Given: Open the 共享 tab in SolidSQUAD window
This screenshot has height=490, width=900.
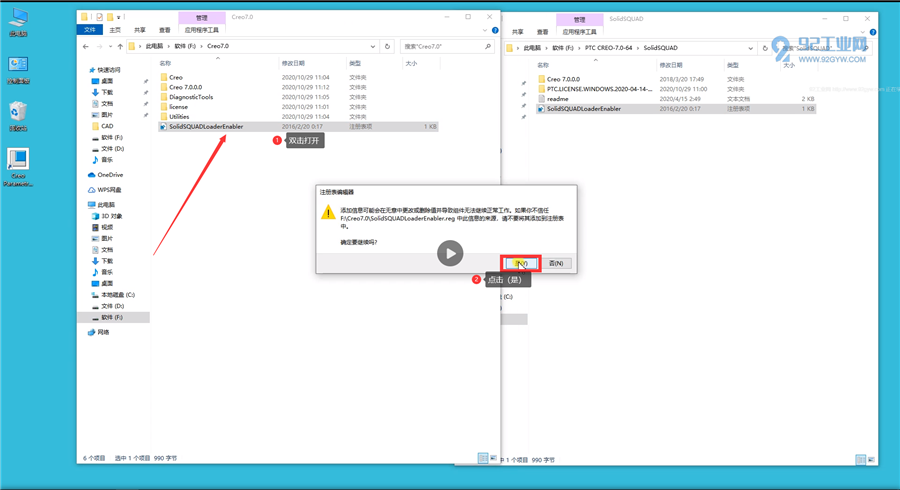Looking at the screenshot, I should coord(518,32).
